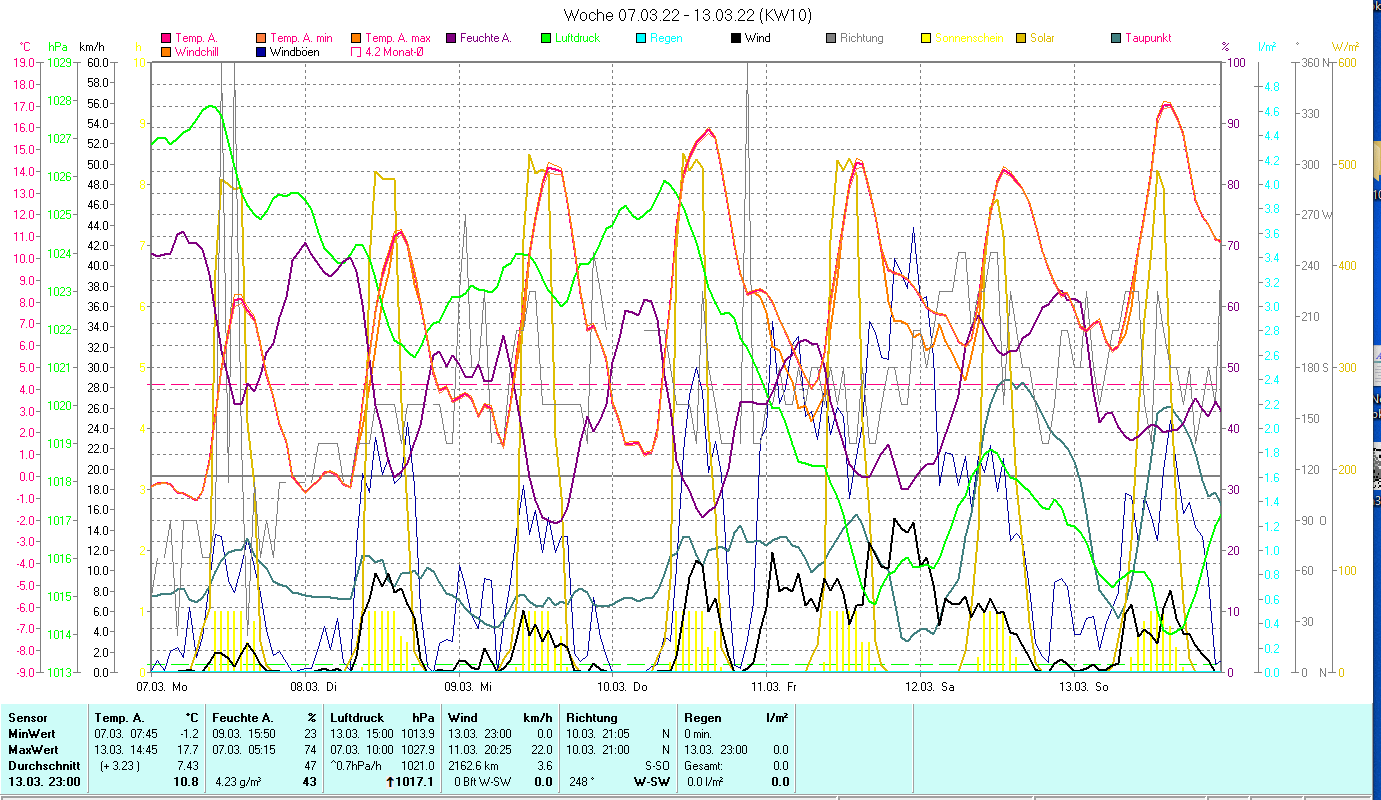Click the Sensor header in the table
Screen dimensions: 1381x800
point(27,718)
